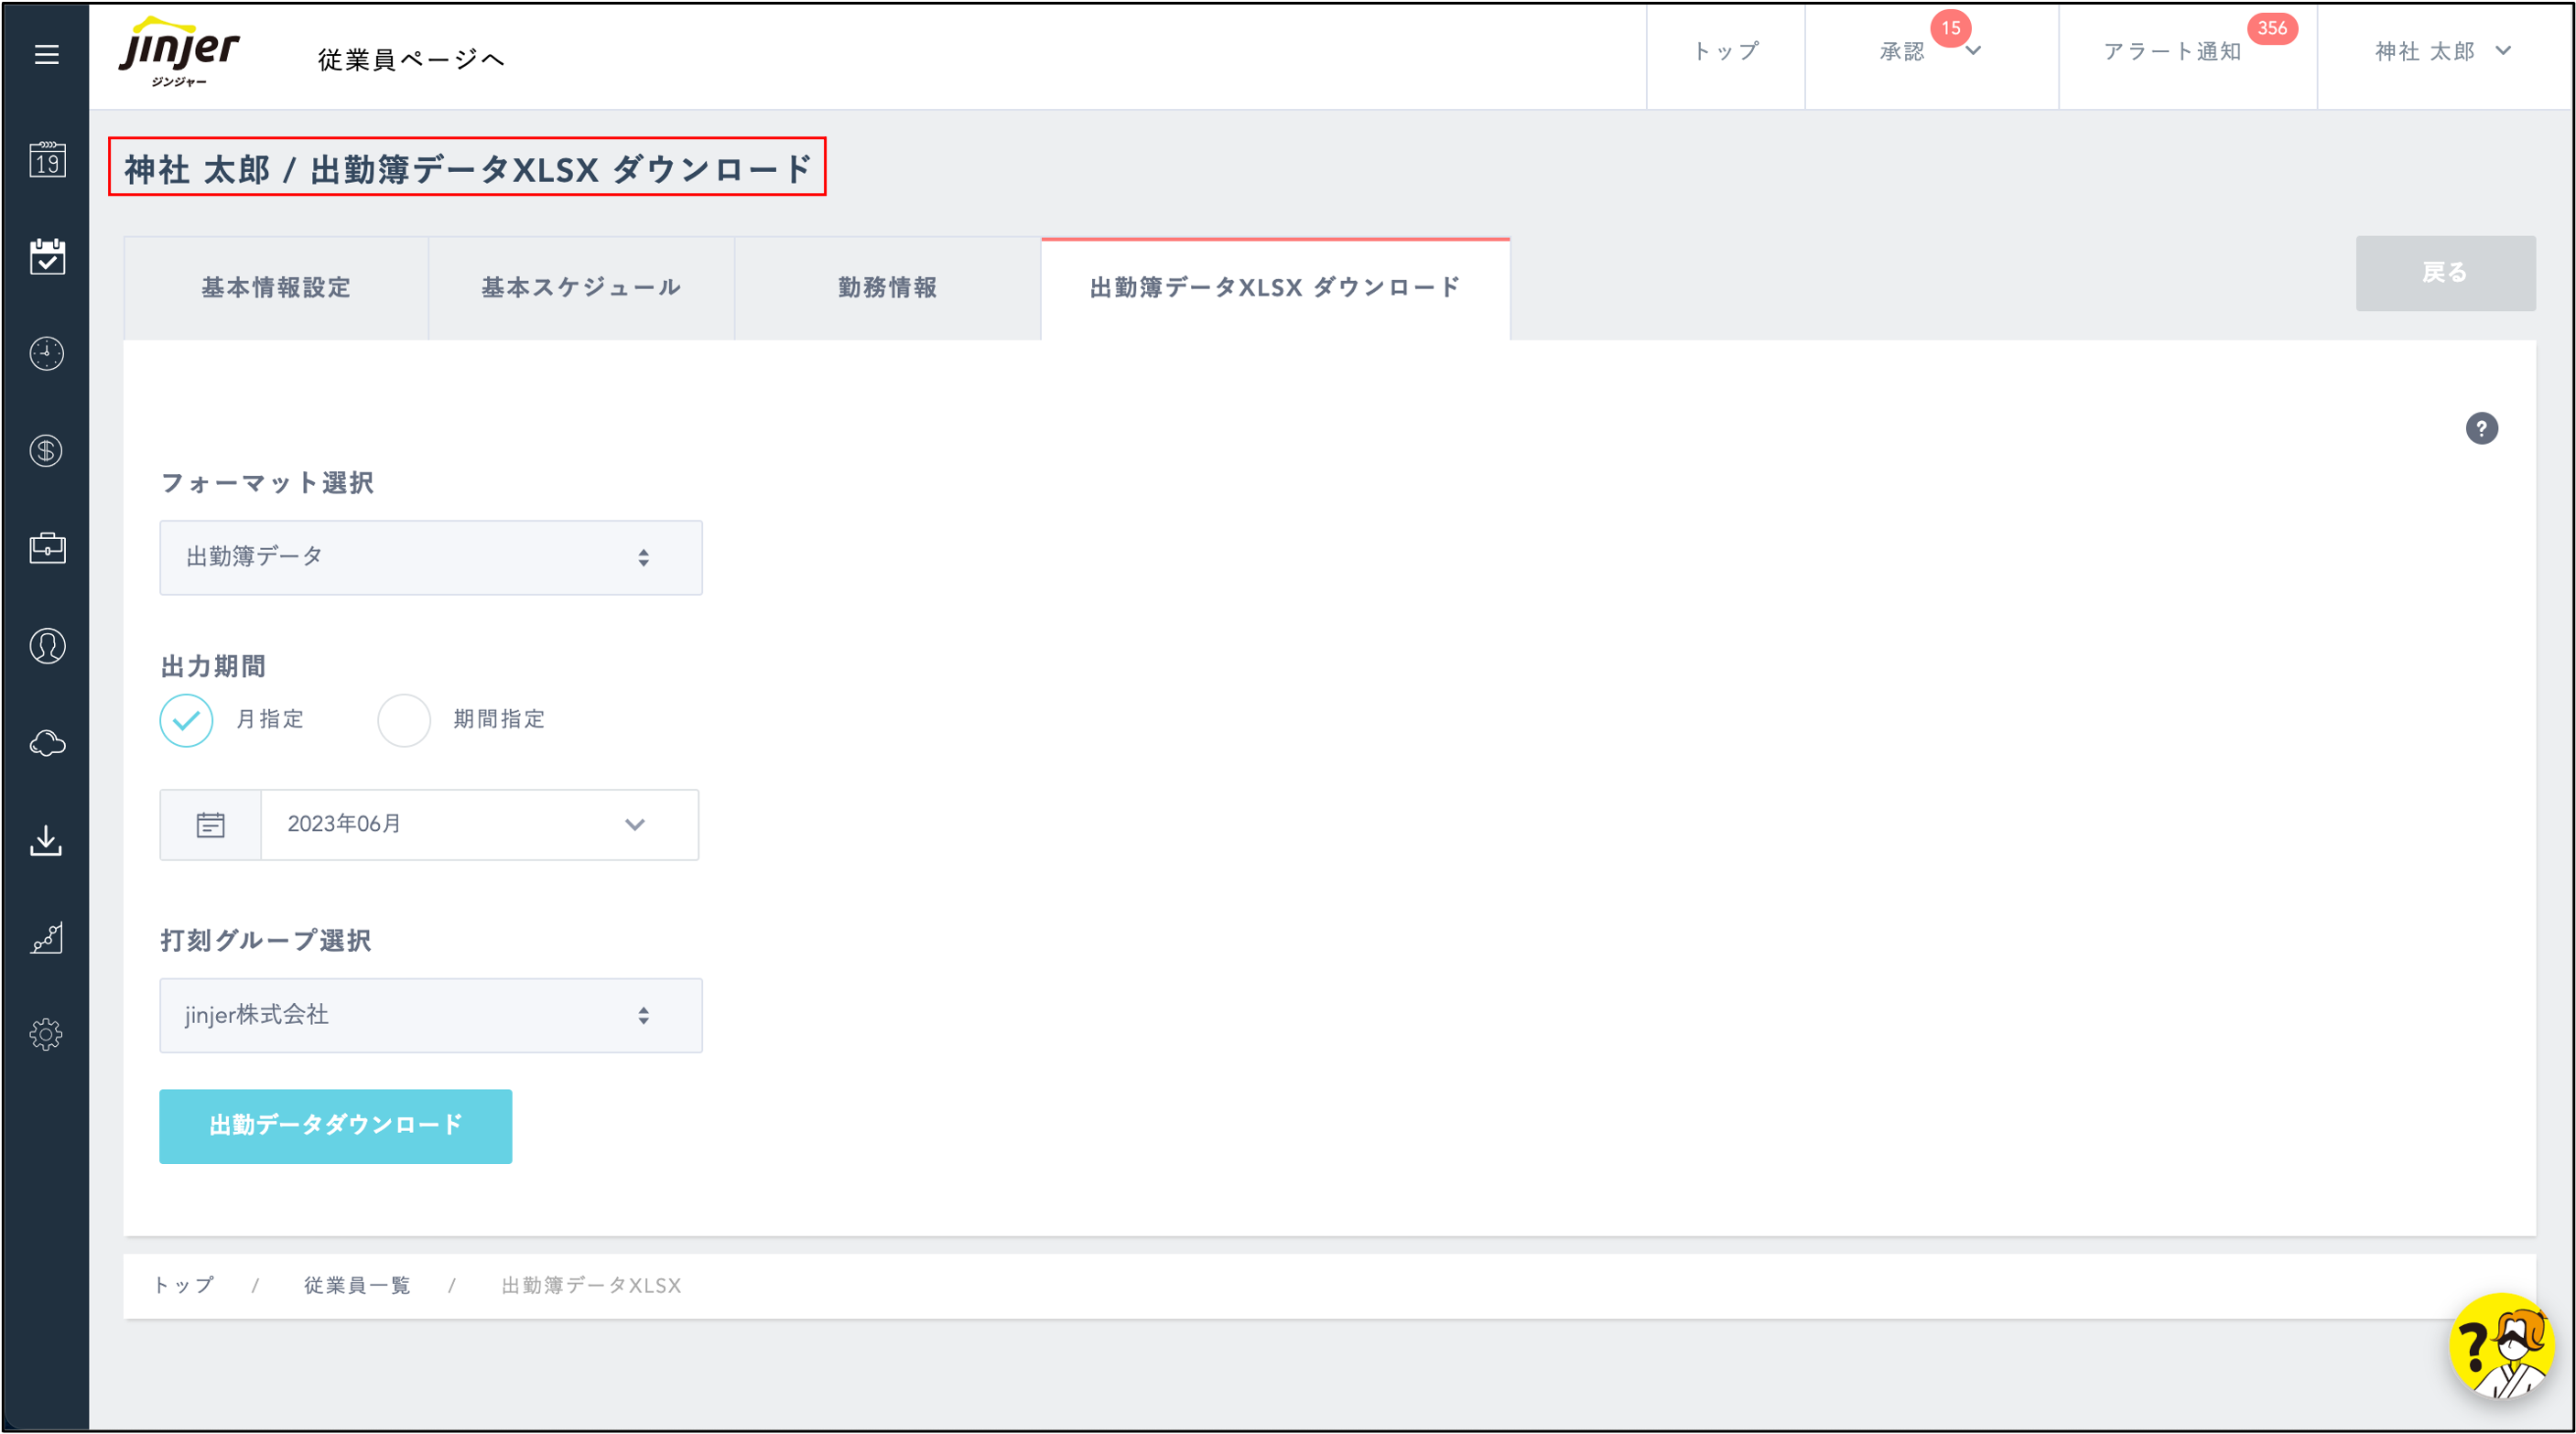Select the 月指定 radio button
The width and height of the screenshot is (2576, 1434).
[186, 719]
